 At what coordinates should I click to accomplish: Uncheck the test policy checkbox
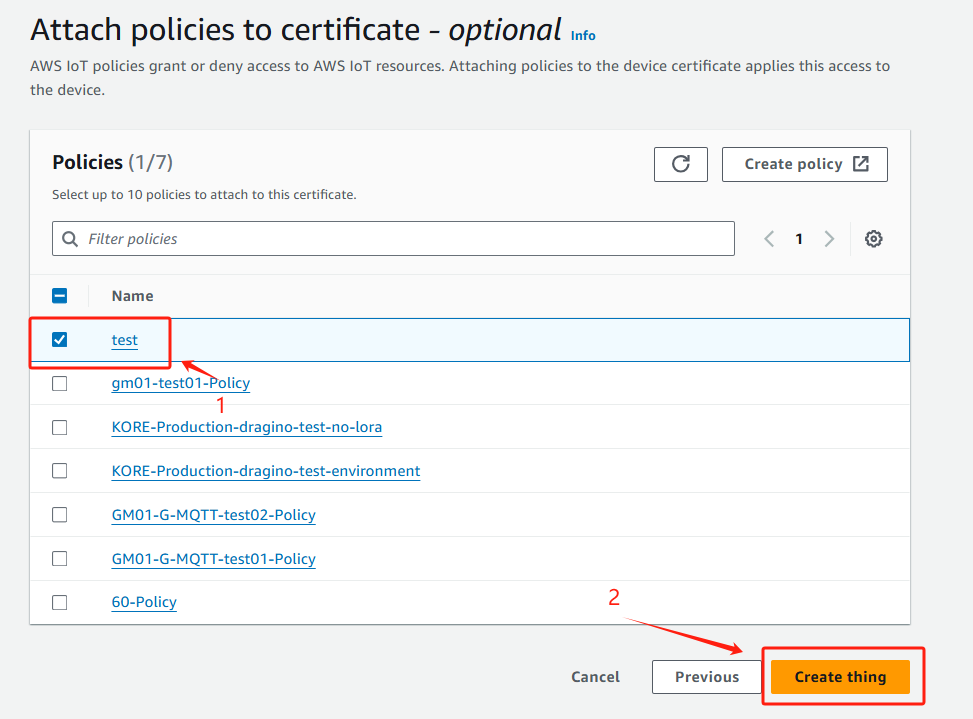pos(60,340)
